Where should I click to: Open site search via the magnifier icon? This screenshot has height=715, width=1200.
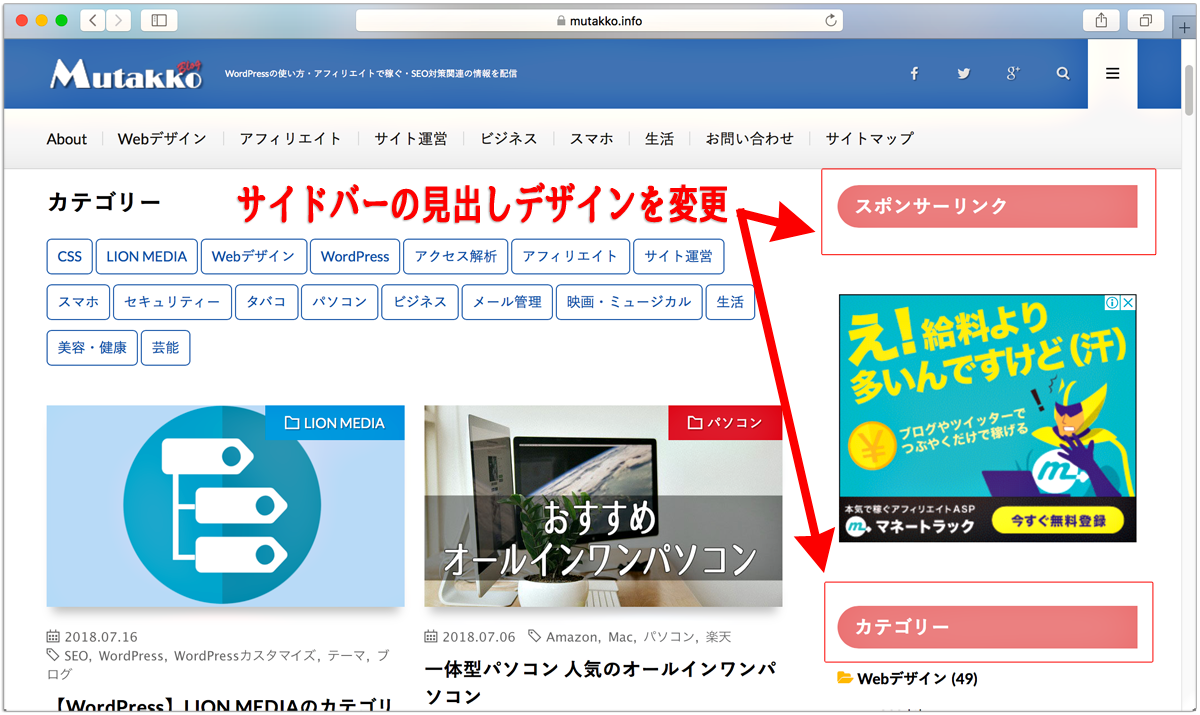[1063, 73]
